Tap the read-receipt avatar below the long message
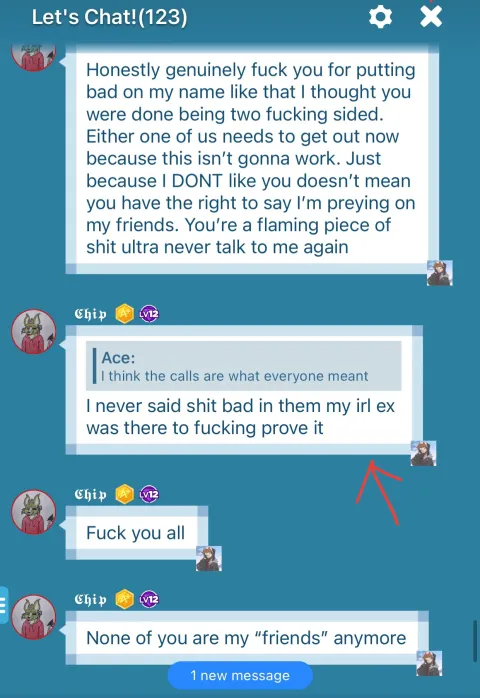This screenshot has width=480, height=698. [440, 273]
